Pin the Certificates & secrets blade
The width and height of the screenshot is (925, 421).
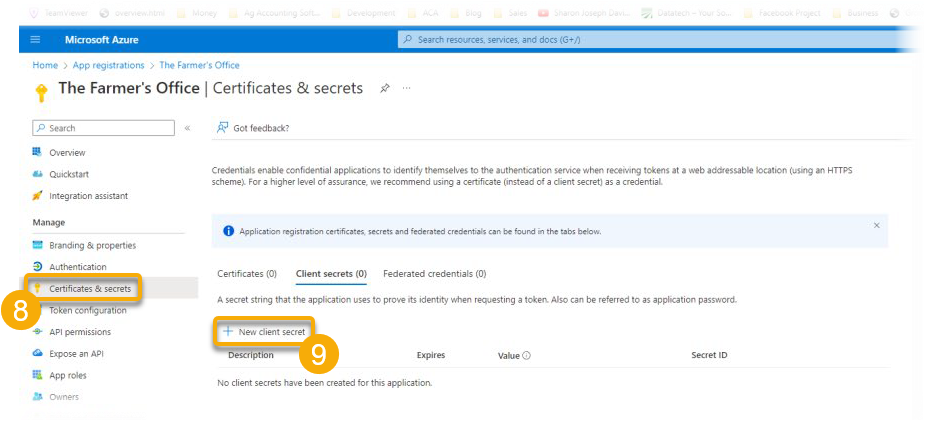point(385,88)
